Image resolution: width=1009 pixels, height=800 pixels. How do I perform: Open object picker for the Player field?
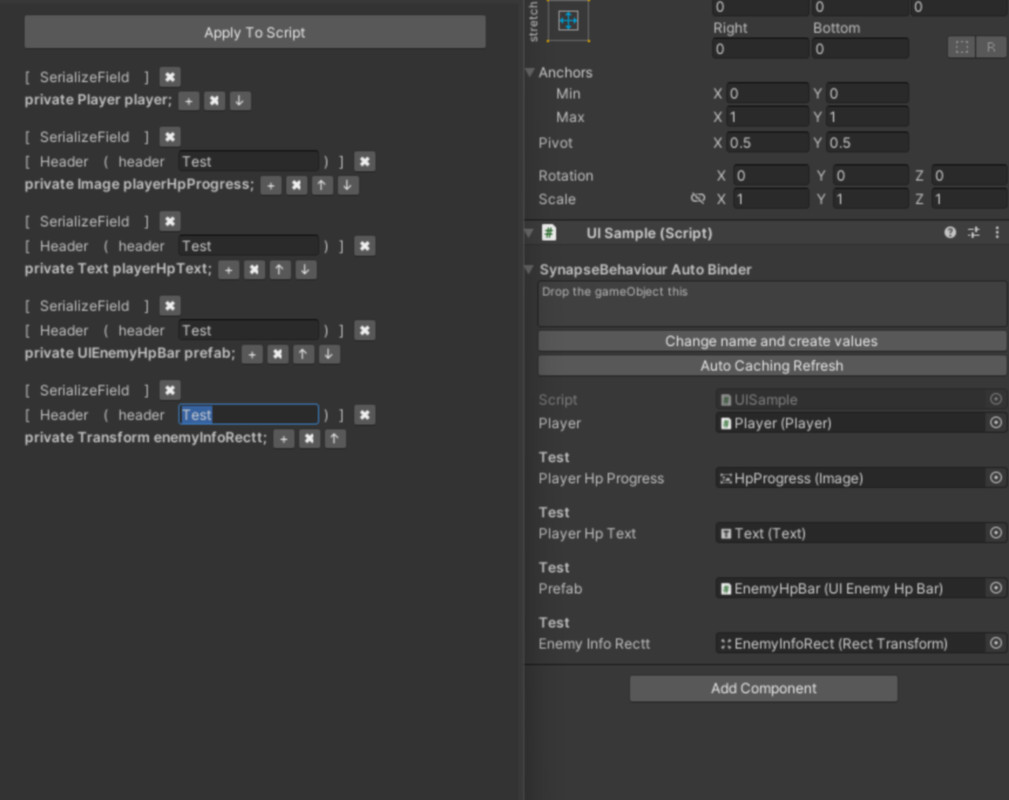(x=996, y=423)
